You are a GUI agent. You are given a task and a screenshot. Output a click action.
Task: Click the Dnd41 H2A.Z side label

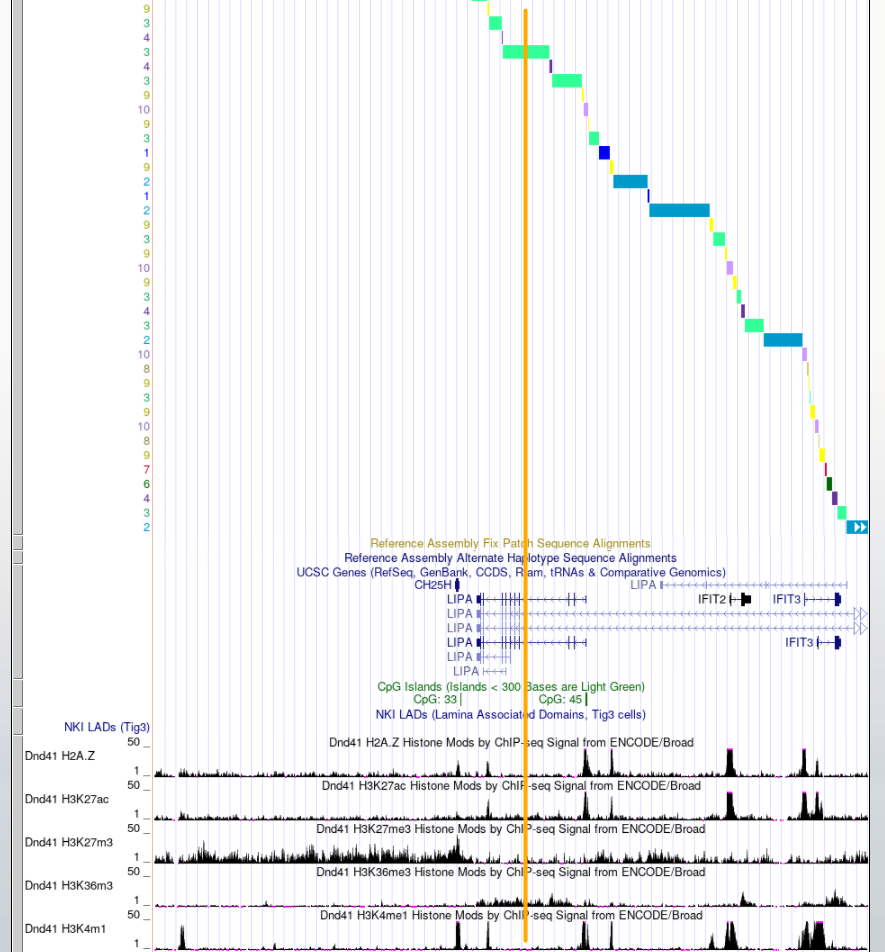click(60, 756)
